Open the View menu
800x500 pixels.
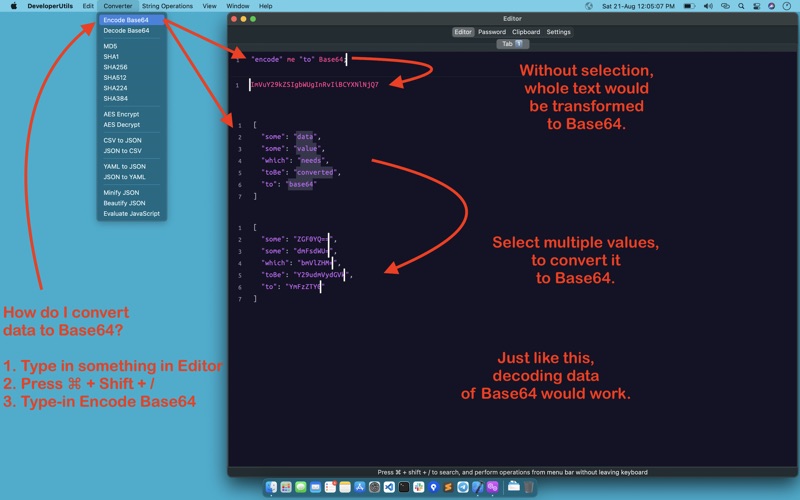(210, 6)
